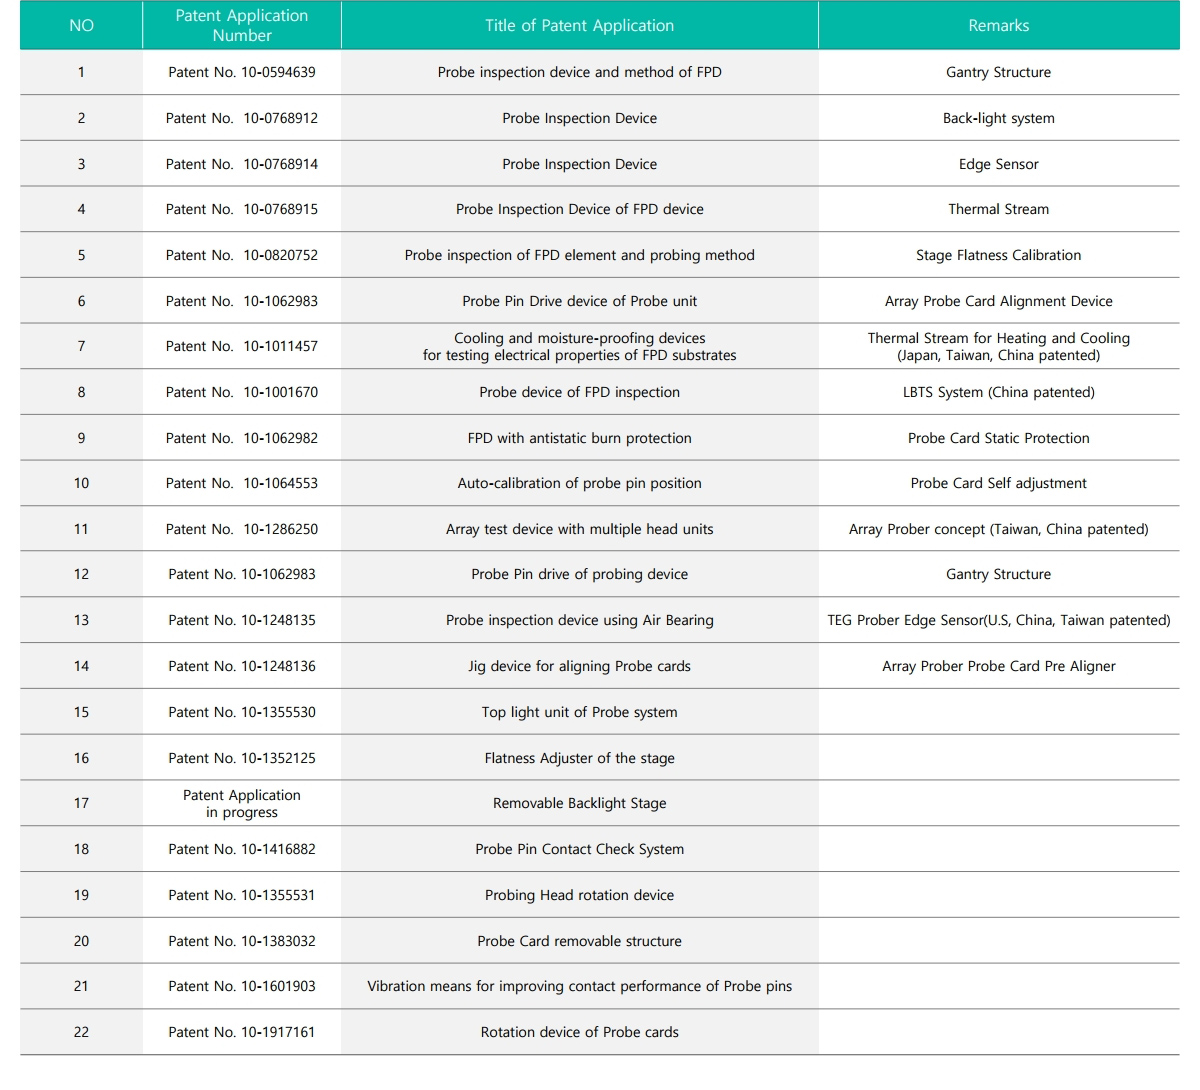Select cell 'Patent No. 10-1355531'
The height and width of the screenshot is (1090, 1200).
click(x=242, y=895)
